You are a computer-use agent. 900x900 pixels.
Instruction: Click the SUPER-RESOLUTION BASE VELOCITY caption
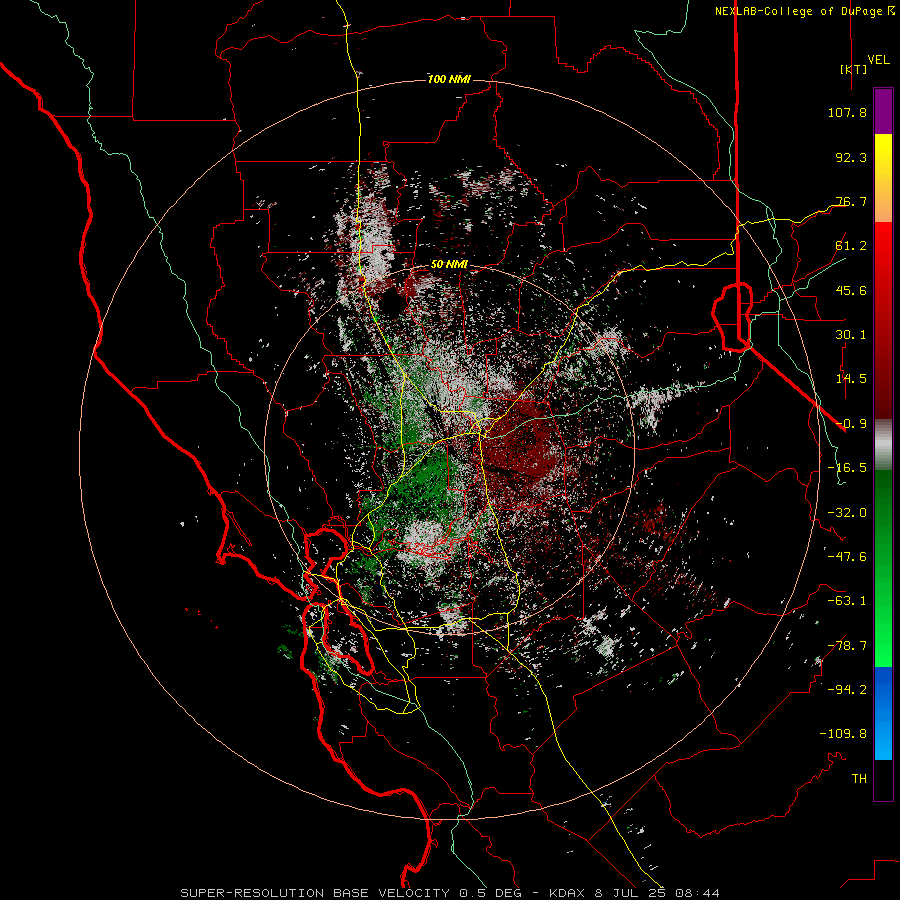tap(318, 893)
